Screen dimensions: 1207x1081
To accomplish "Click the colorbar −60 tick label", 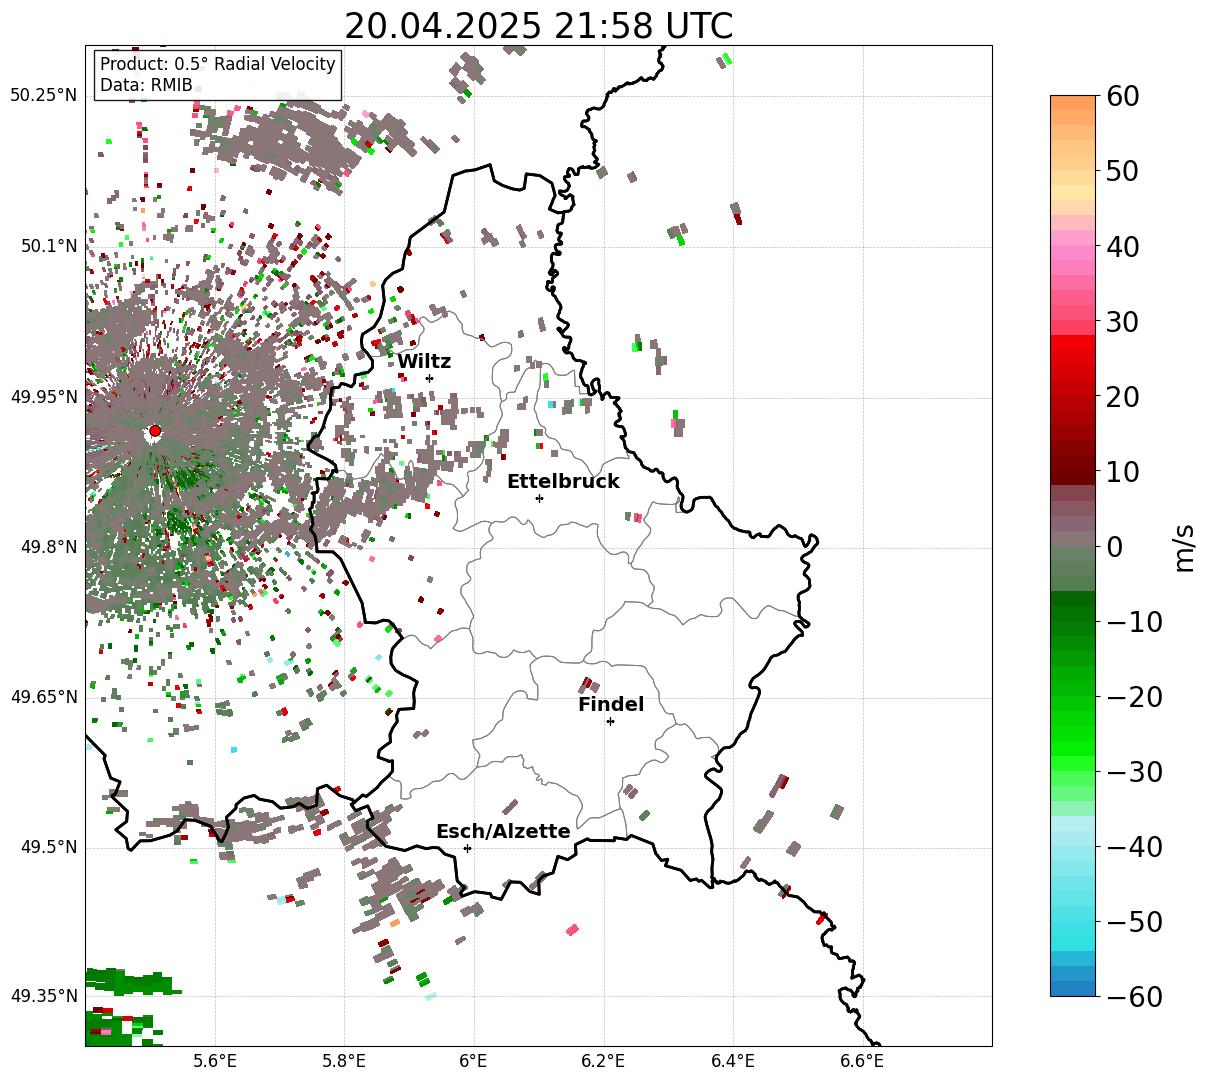I will (1135, 996).
